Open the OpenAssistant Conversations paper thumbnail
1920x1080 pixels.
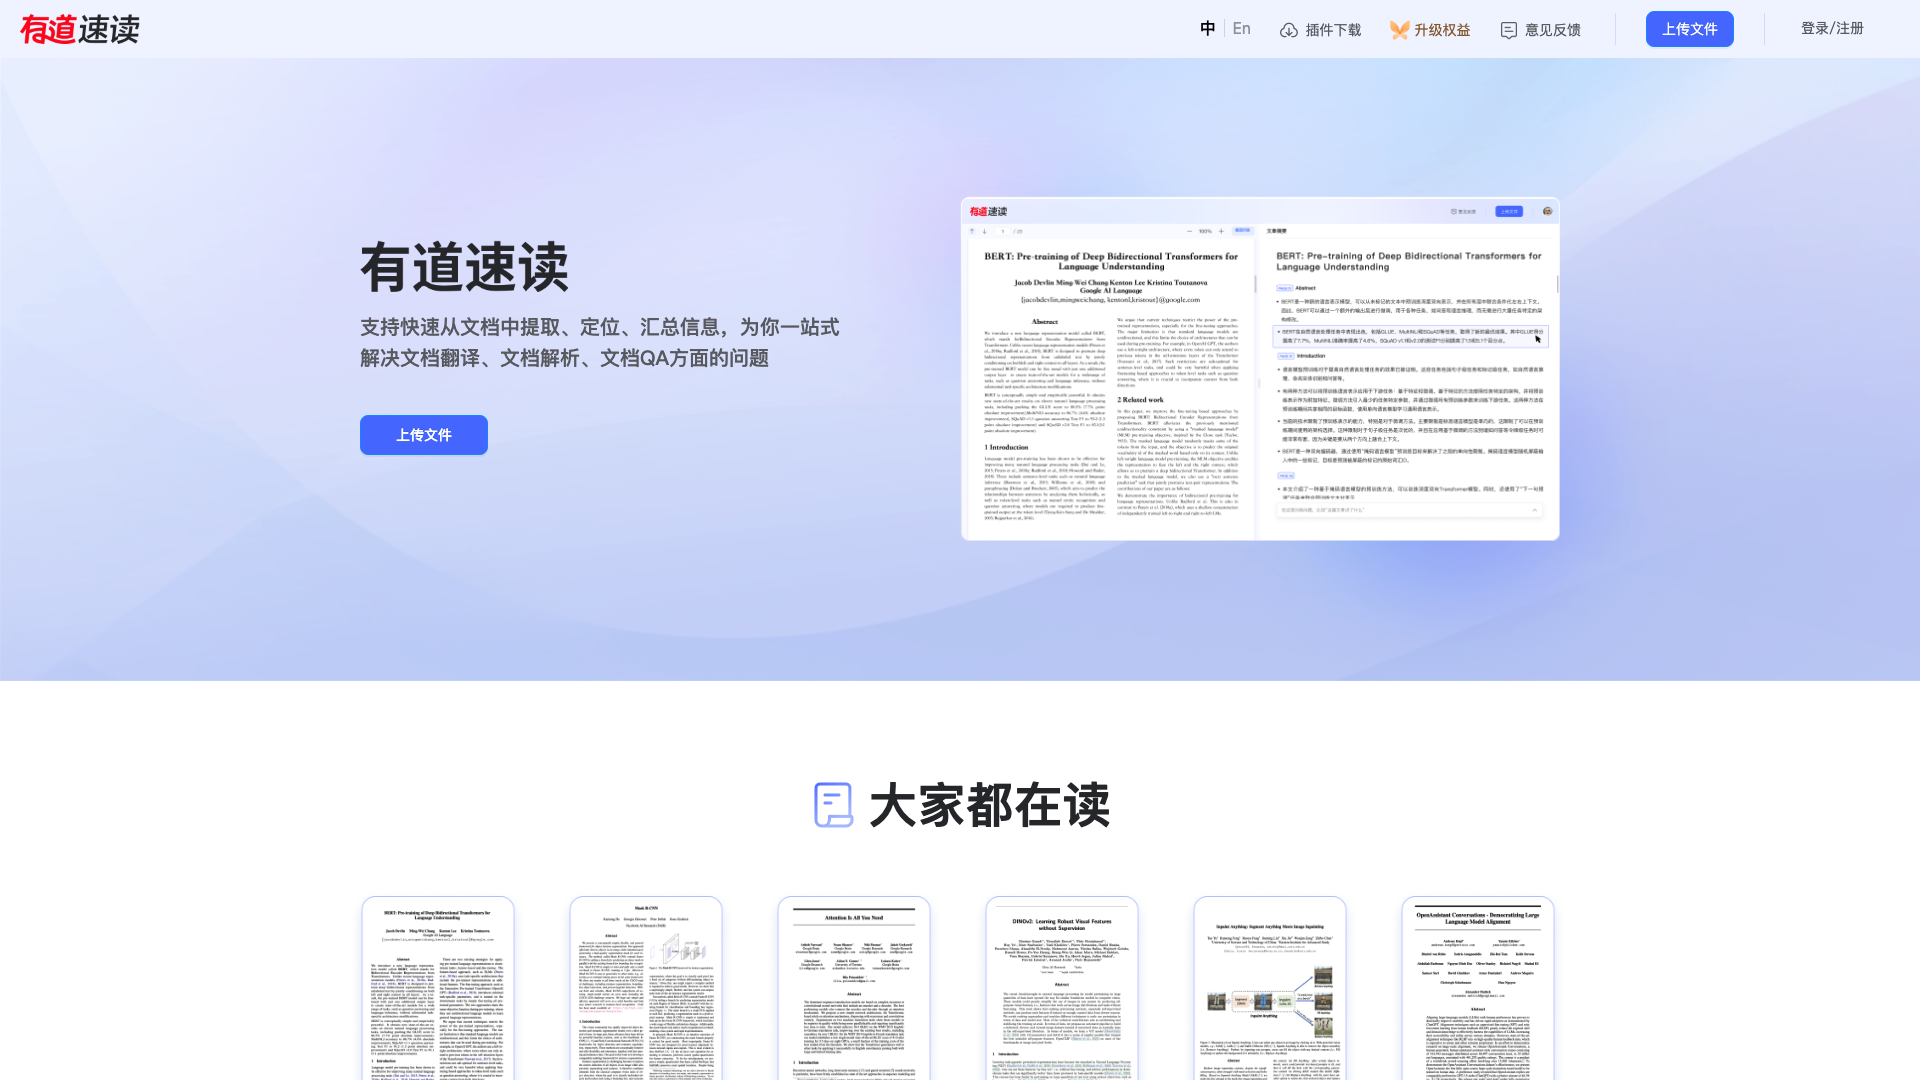click(1478, 988)
